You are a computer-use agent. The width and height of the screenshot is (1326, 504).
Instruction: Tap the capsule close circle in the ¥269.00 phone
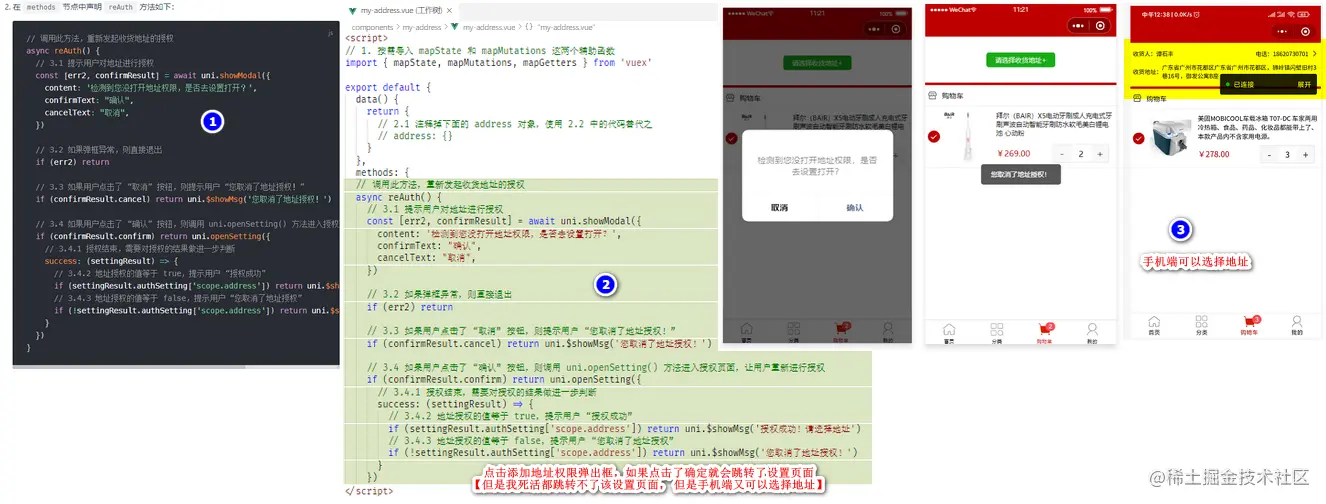coord(1099,25)
